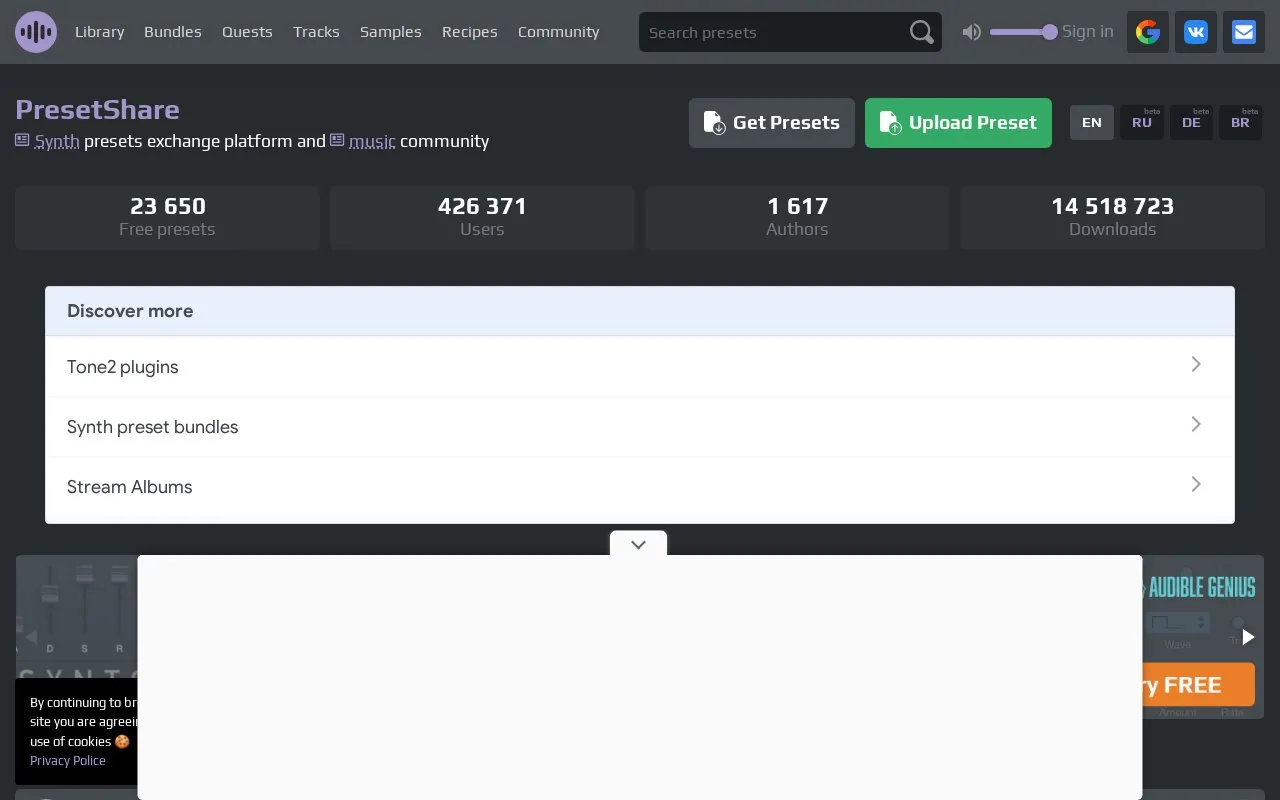Click the Upload Preset button

(958, 123)
